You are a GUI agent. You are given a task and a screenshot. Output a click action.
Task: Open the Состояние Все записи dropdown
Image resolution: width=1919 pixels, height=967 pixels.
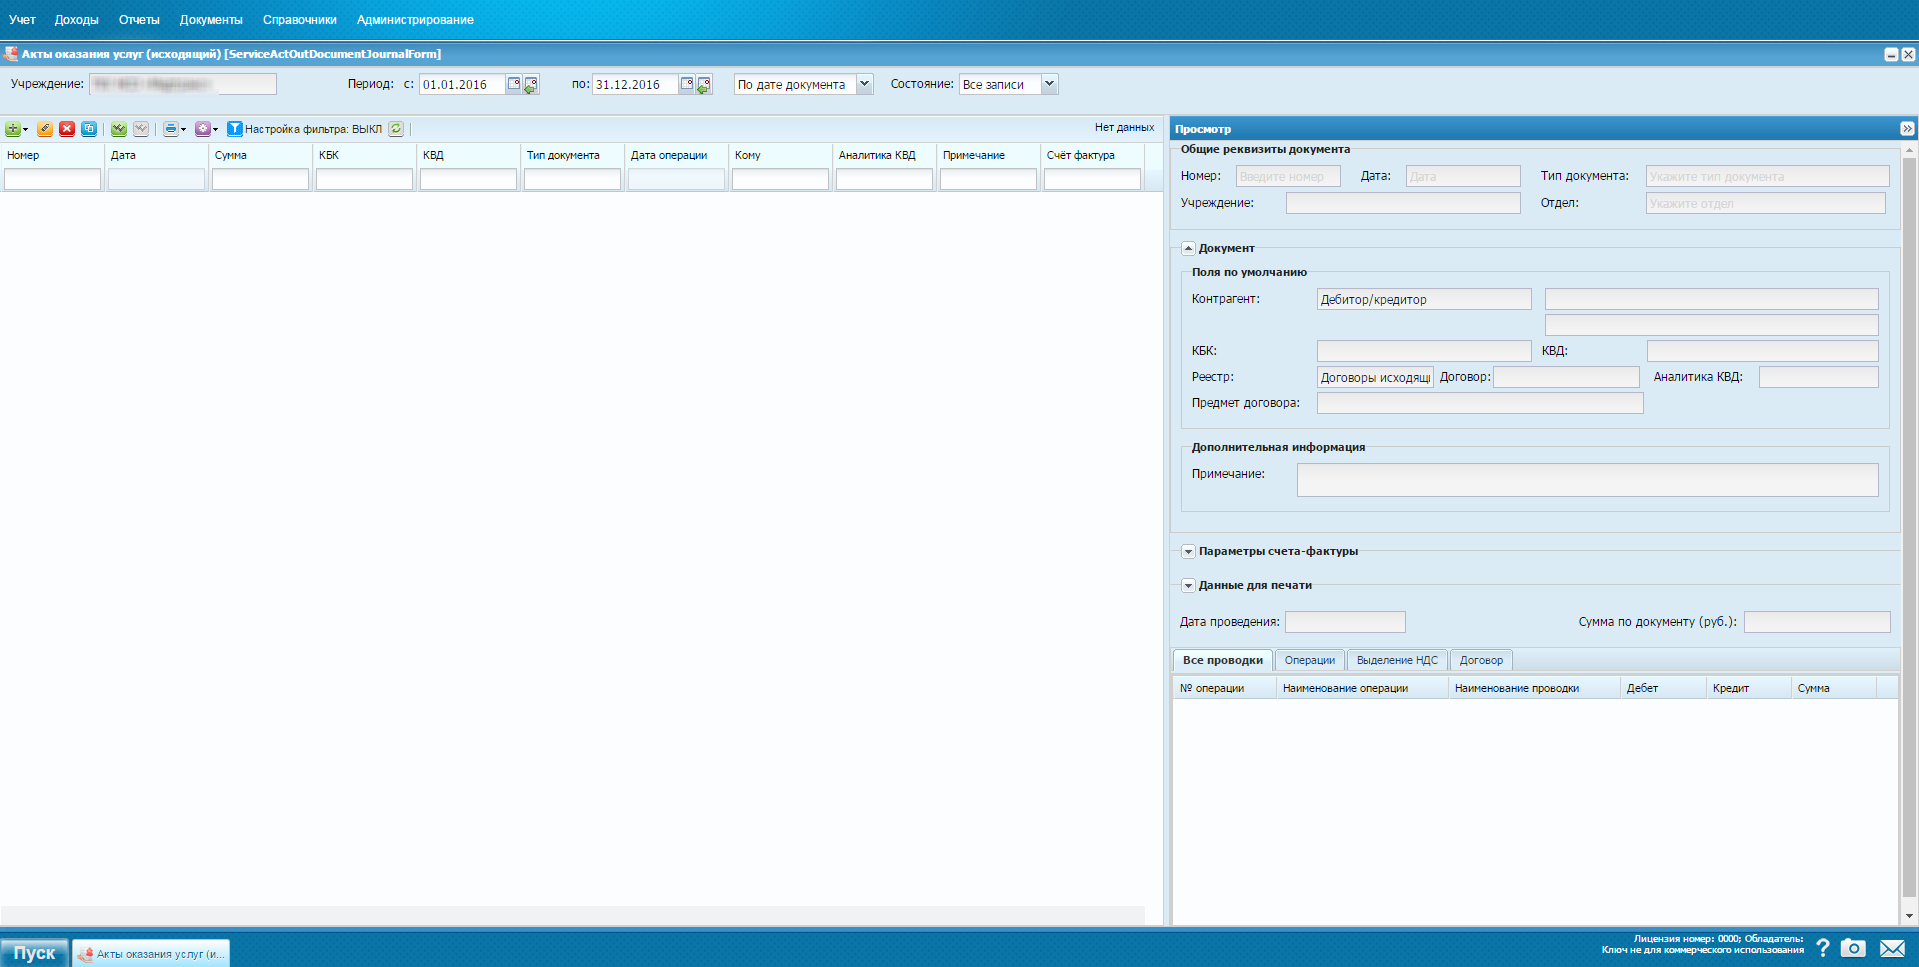1049,84
